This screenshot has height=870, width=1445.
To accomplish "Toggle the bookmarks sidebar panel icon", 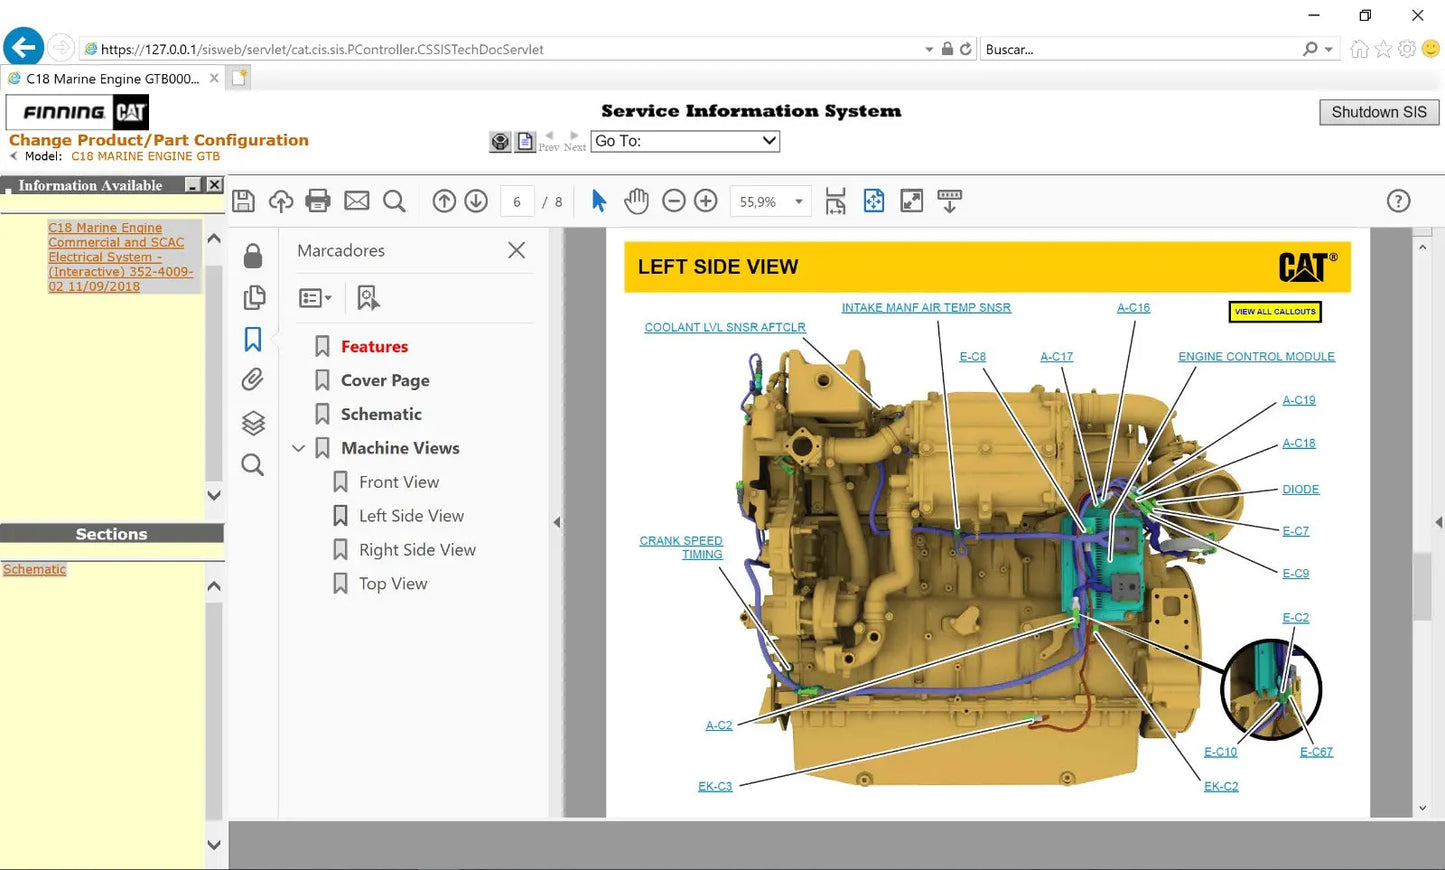I will coord(253,339).
